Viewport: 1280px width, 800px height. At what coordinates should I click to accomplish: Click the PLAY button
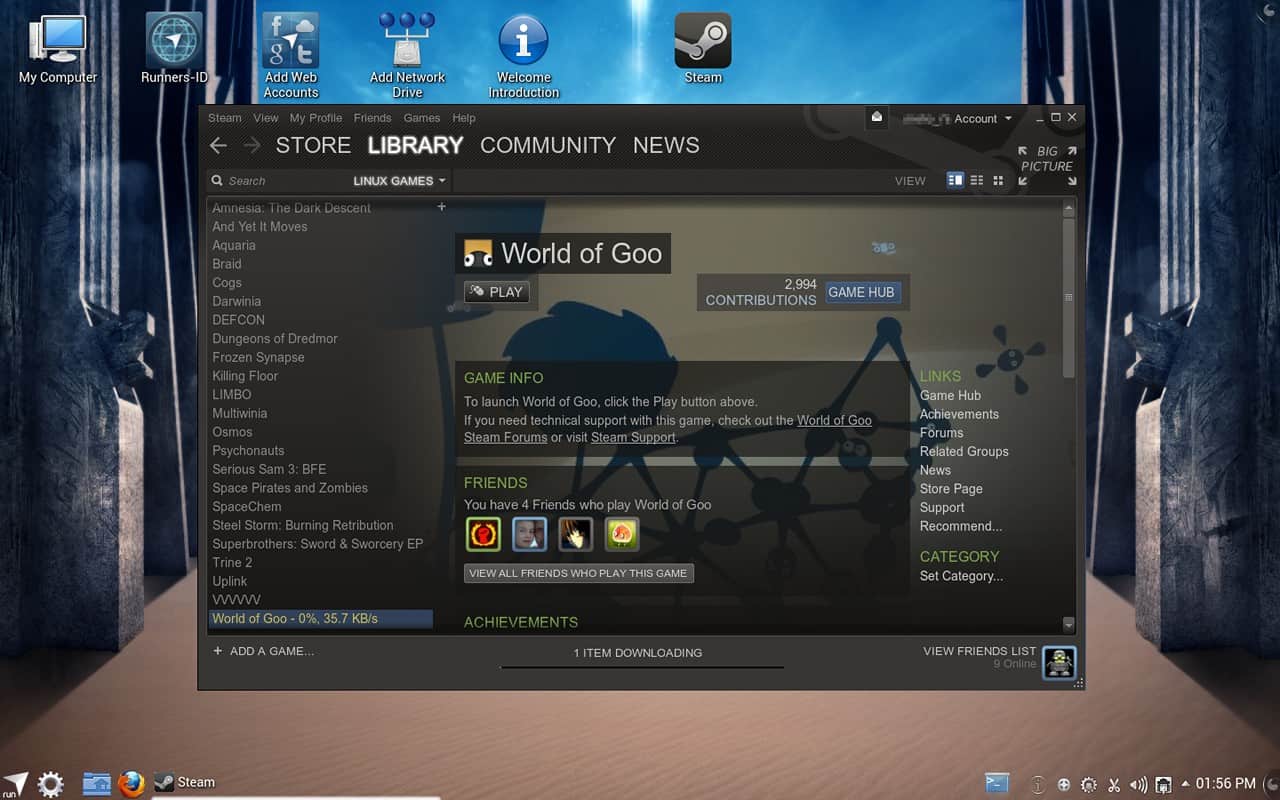click(x=496, y=292)
